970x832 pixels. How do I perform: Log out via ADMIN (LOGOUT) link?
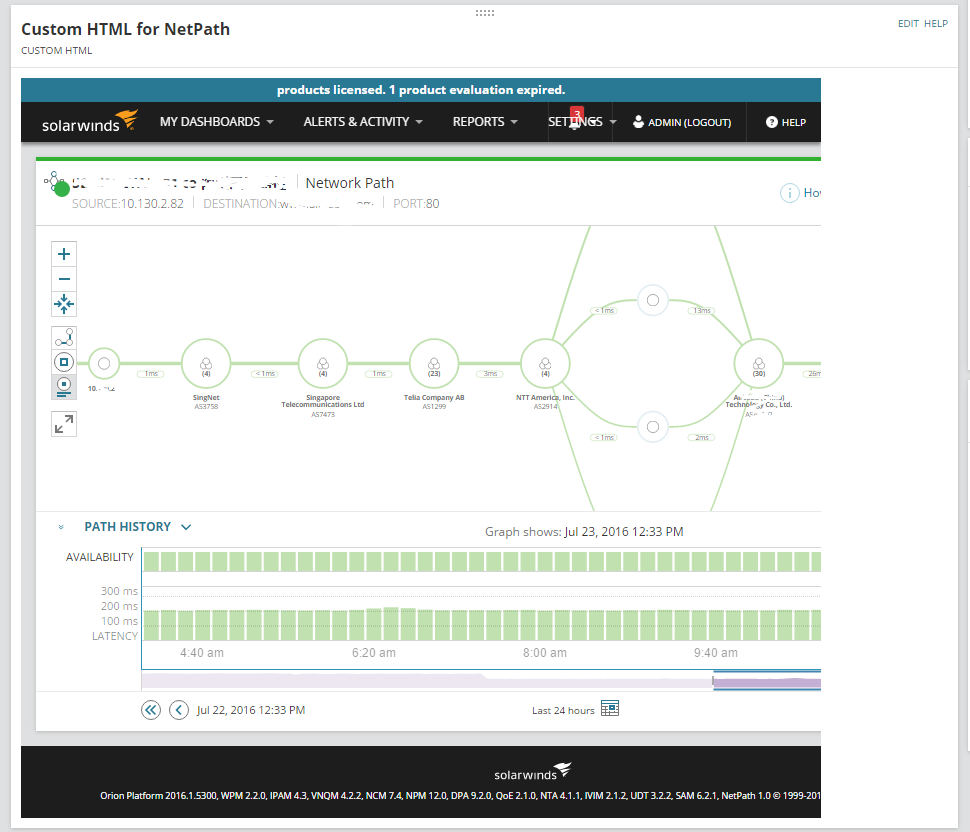[x=689, y=122]
